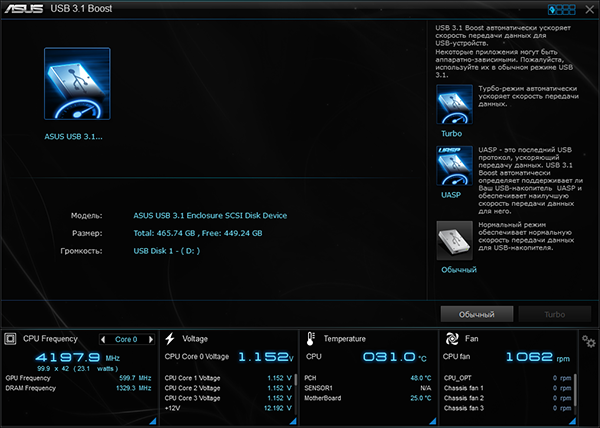Click the Turbo label under icon

[452, 133]
